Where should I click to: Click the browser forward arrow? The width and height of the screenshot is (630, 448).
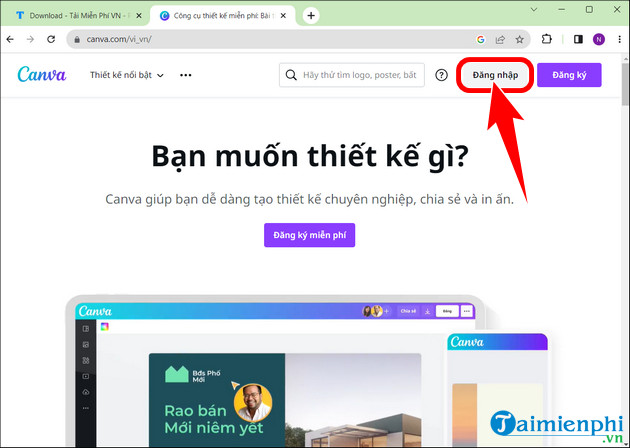(30, 39)
